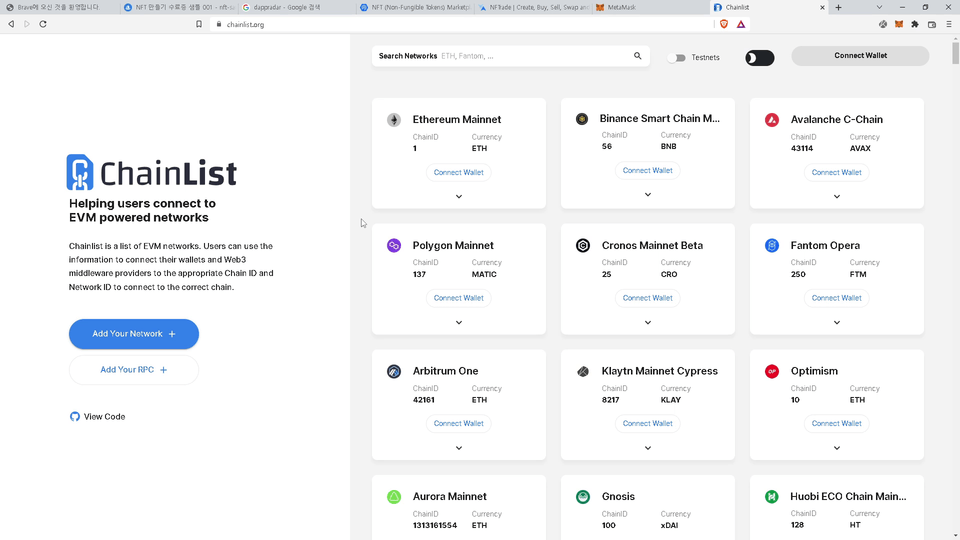This screenshot has height=540, width=960.
Task: Reload the page
Action: coord(43,24)
